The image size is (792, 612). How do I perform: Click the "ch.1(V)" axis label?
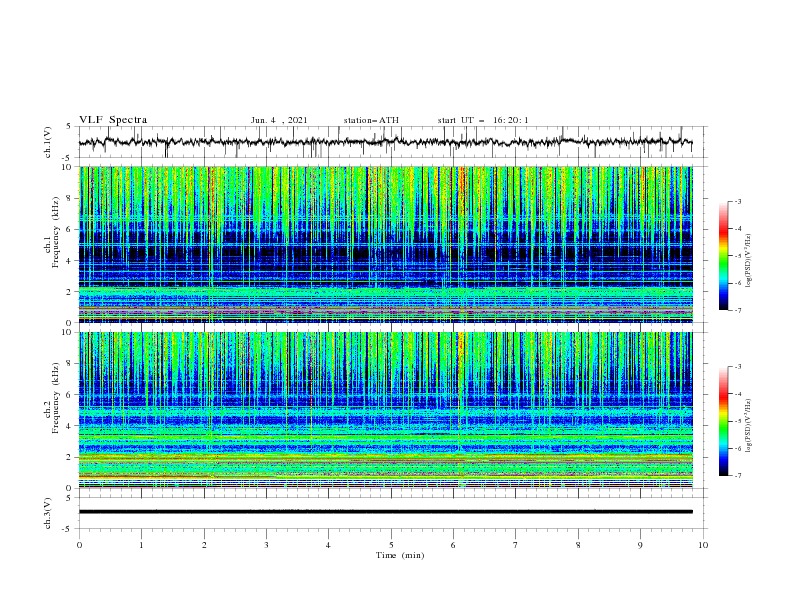(x=48, y=142)
